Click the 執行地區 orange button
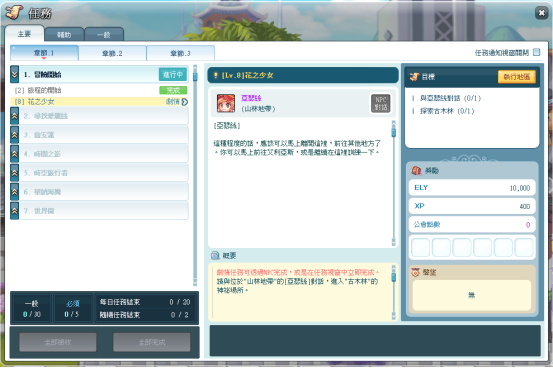Image resolution: width=553 pixels, height=368 pixels. click(517, 77)
